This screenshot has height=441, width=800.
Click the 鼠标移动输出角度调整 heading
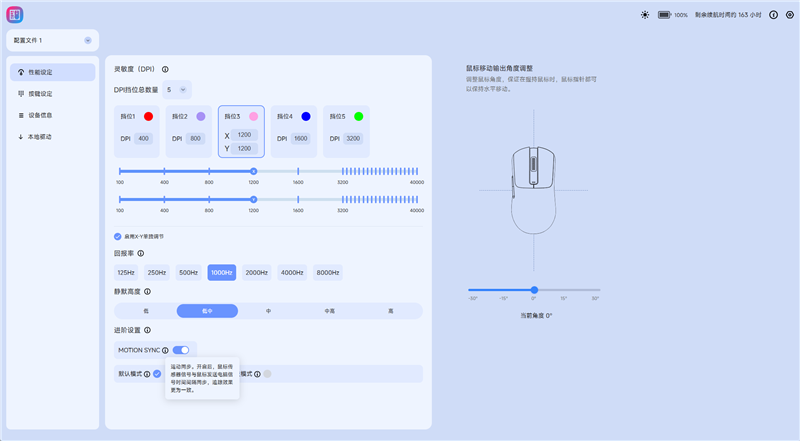[499, 68]
